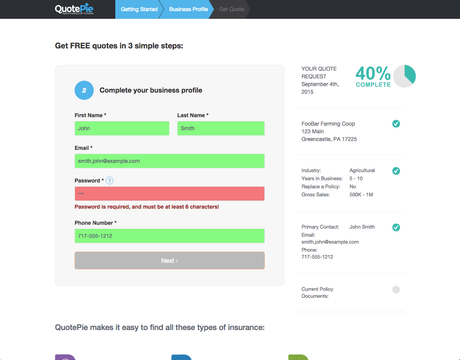Click the QuotePie logo

[74, 9]
